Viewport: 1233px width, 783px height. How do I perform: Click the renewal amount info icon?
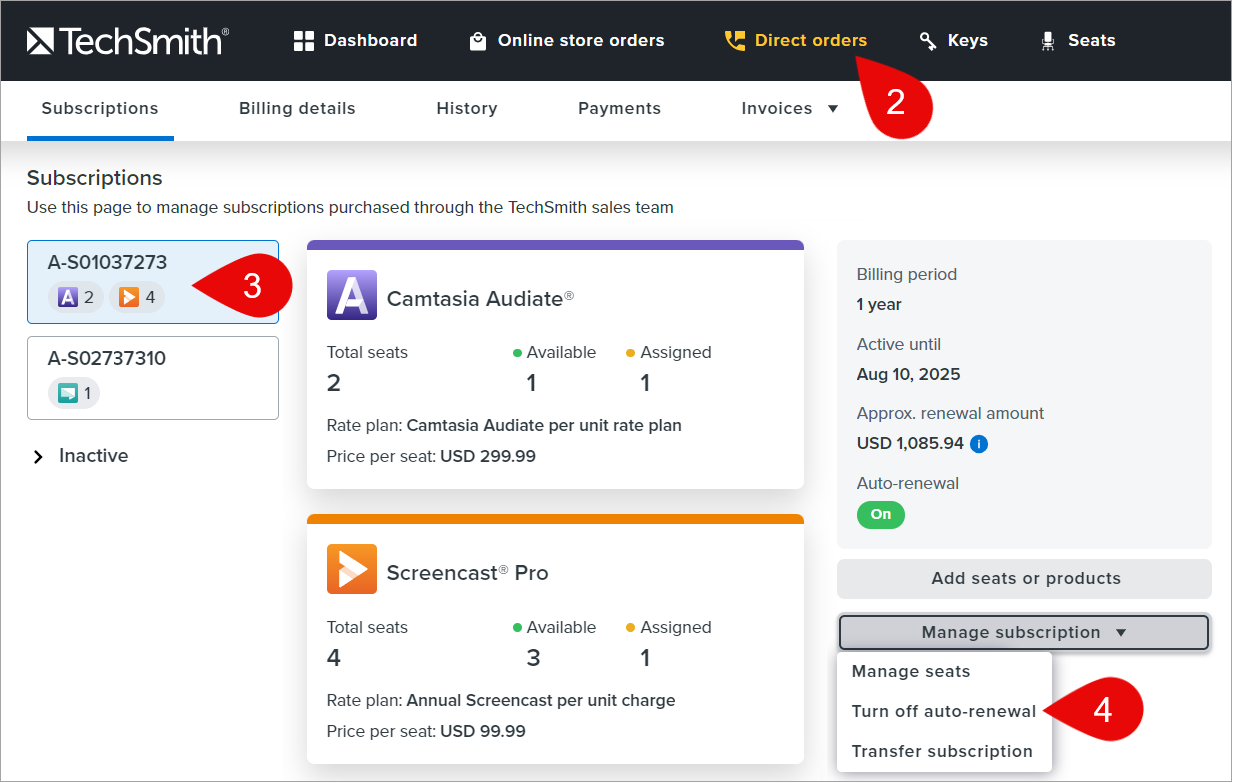pos(979,443)
